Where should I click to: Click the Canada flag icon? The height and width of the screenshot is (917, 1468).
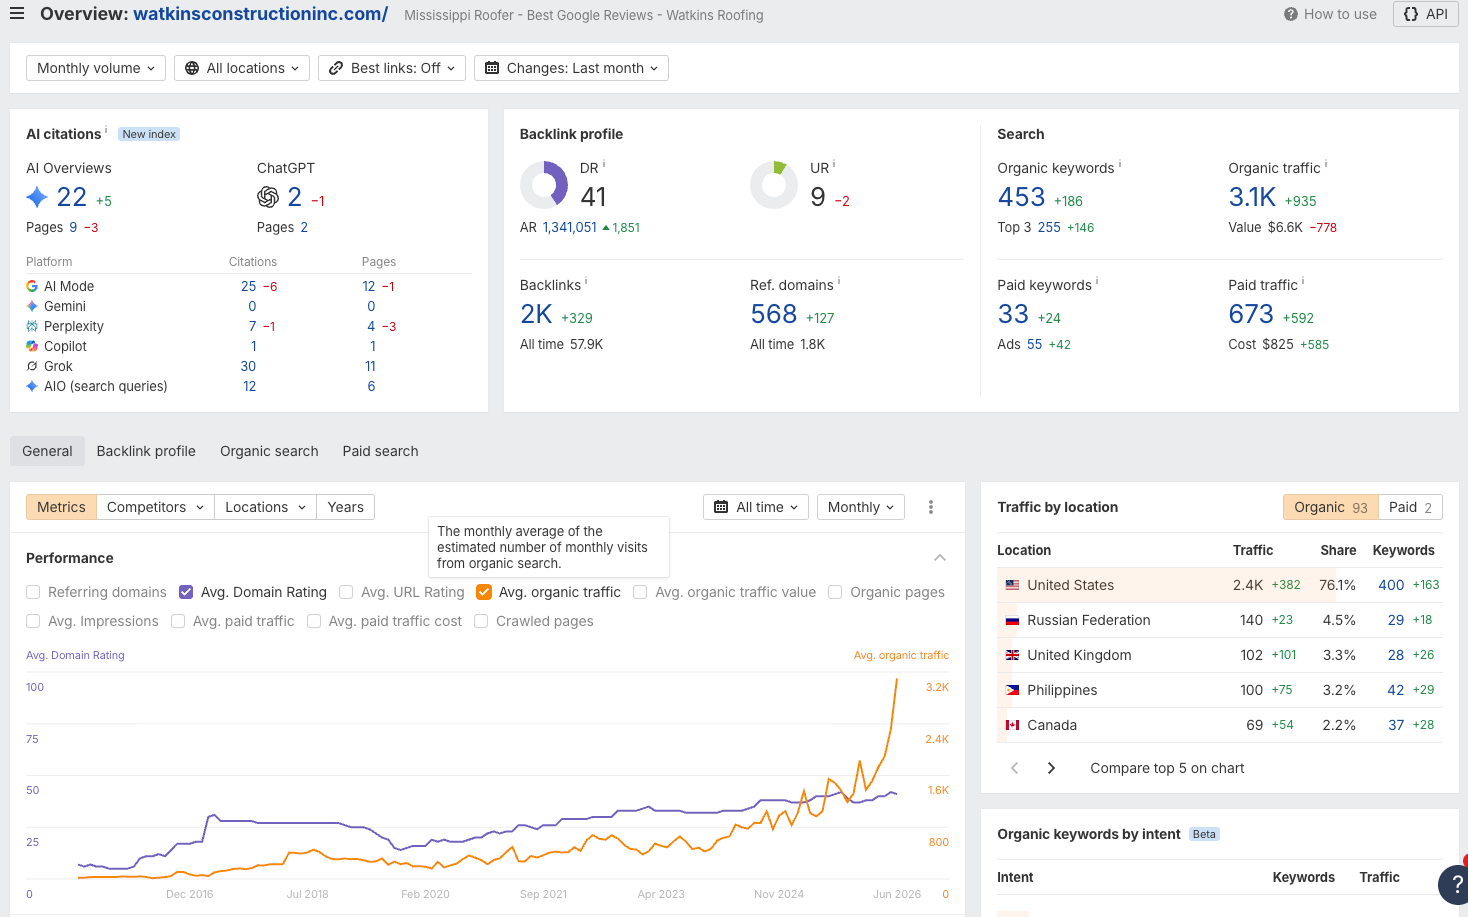1012,725
